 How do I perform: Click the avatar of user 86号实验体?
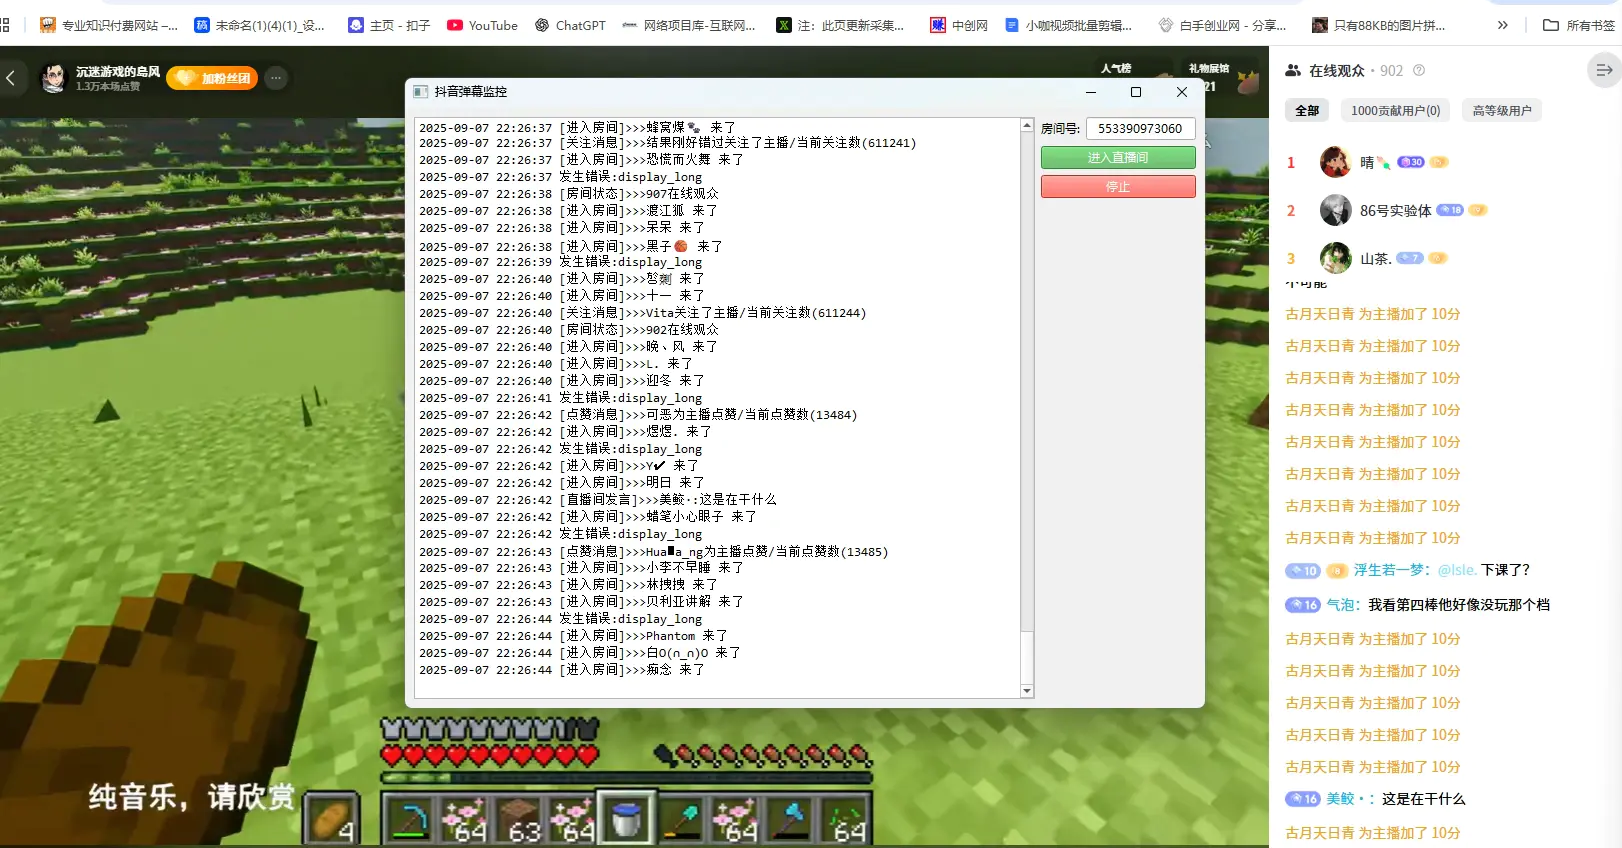[1335, 210]
